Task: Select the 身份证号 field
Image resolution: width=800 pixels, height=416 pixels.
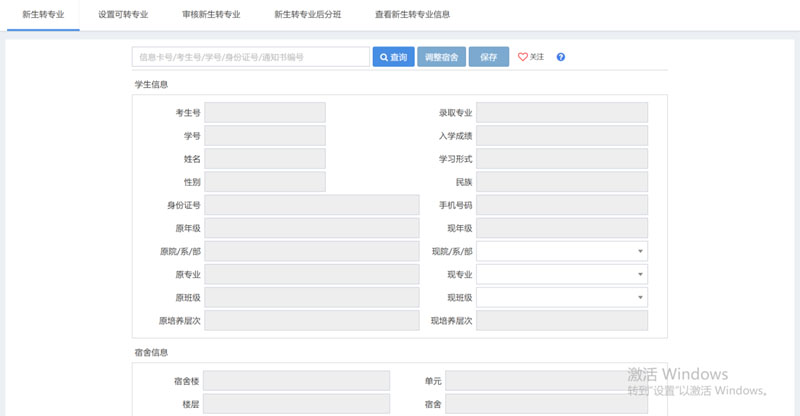Action: 311,205
